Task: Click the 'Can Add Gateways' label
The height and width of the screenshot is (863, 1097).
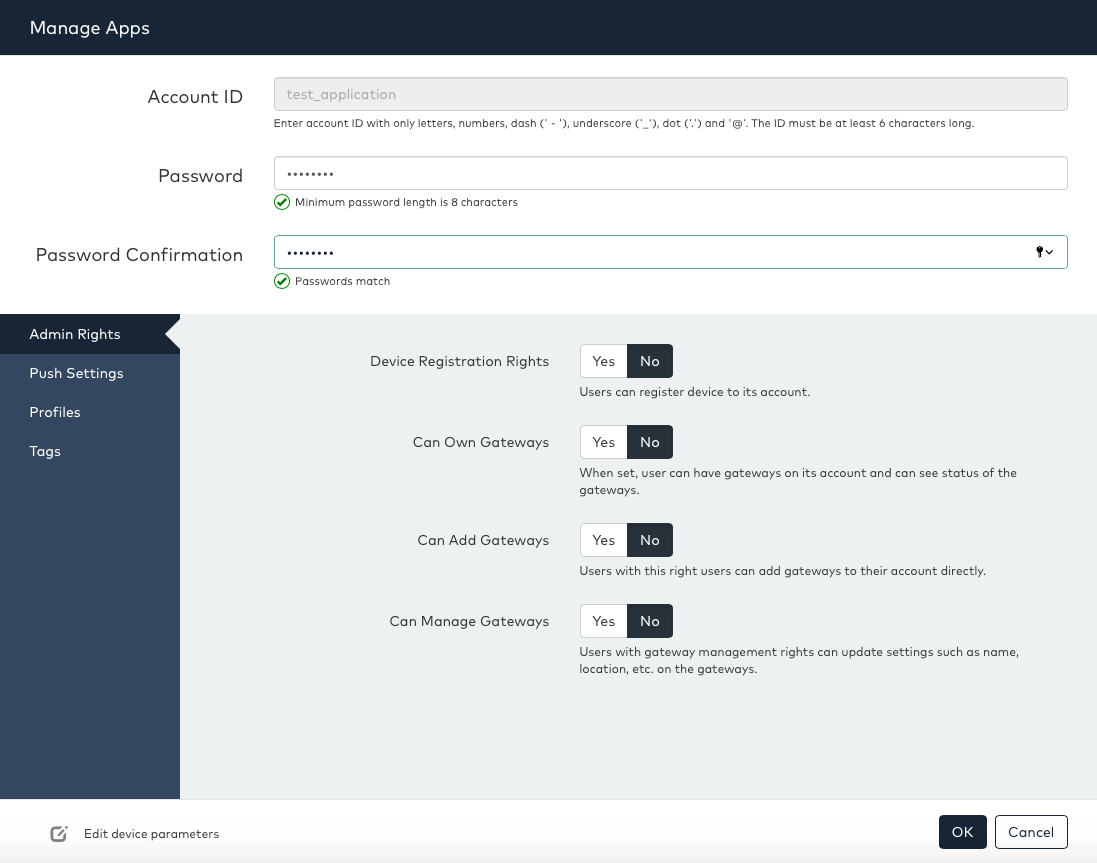Action: tap(483, 541)
